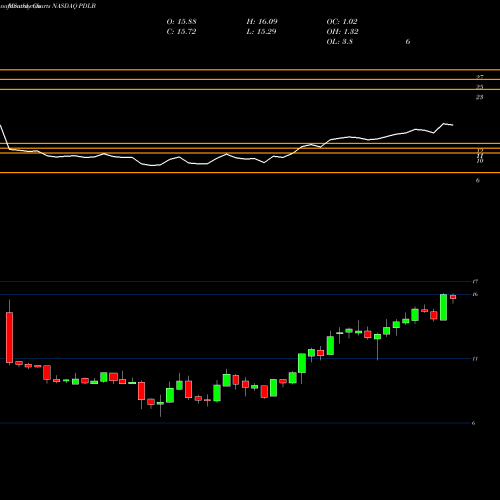This screenshot has height=500, width=500.
Task: Click the first tall red candle on the left
Action: click(10, 337)
